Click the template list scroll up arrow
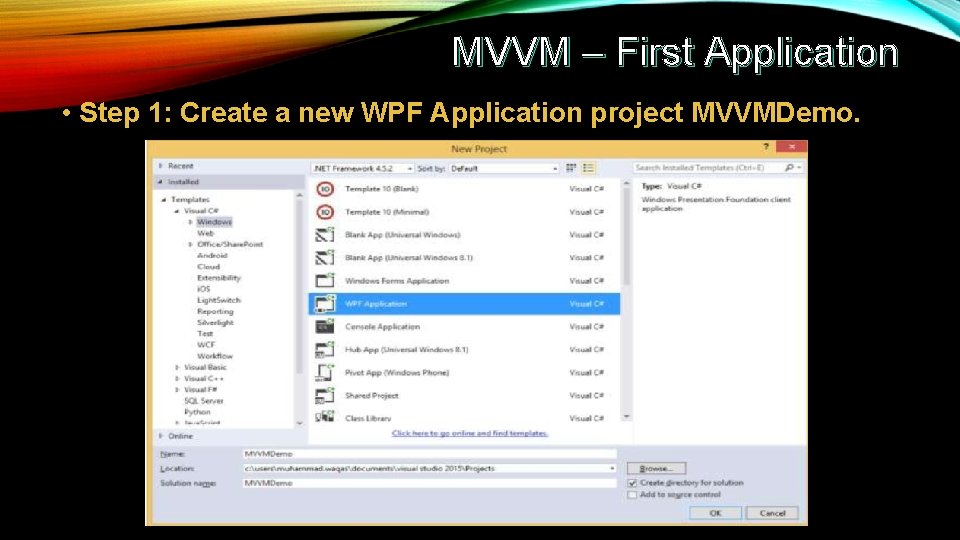This screenshot has height=540, width=960. [626, 183]
